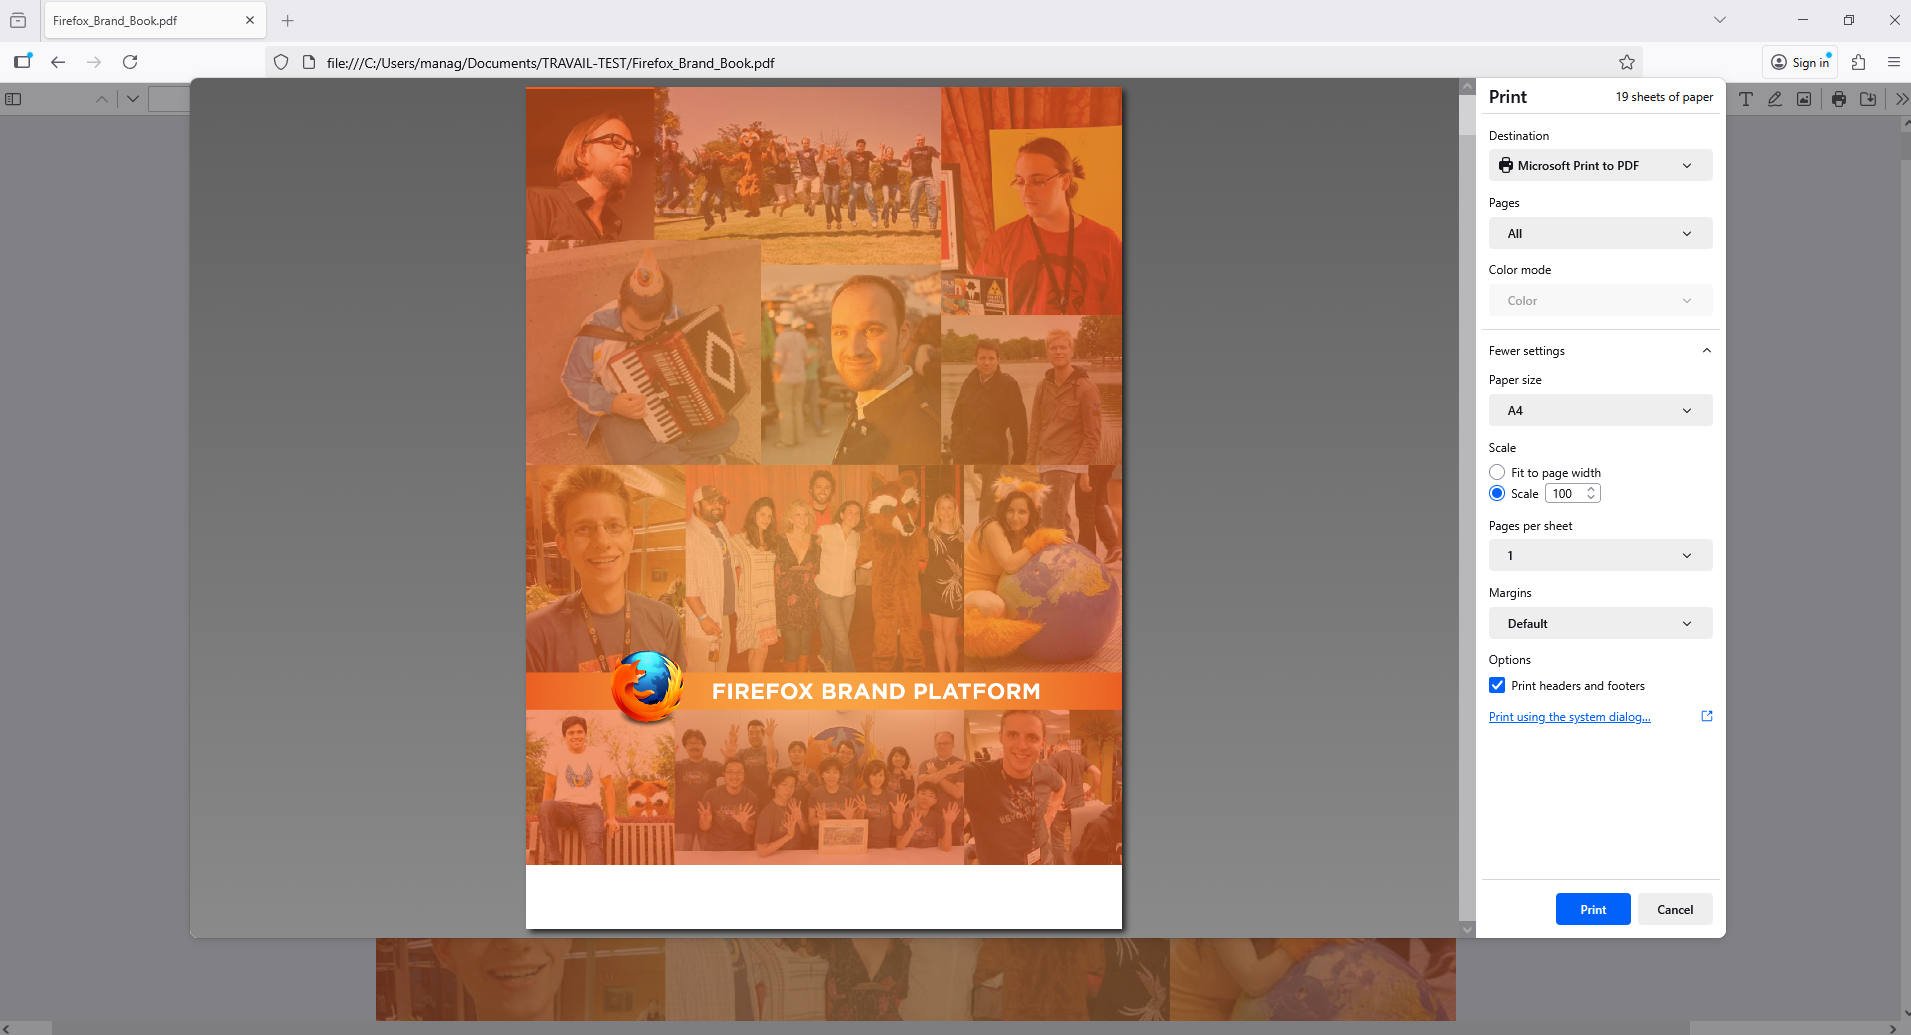Open the Firefox extensions icon
Image resolution: width=1911 pixels, height=1035 pixels.
[1858, 62]
